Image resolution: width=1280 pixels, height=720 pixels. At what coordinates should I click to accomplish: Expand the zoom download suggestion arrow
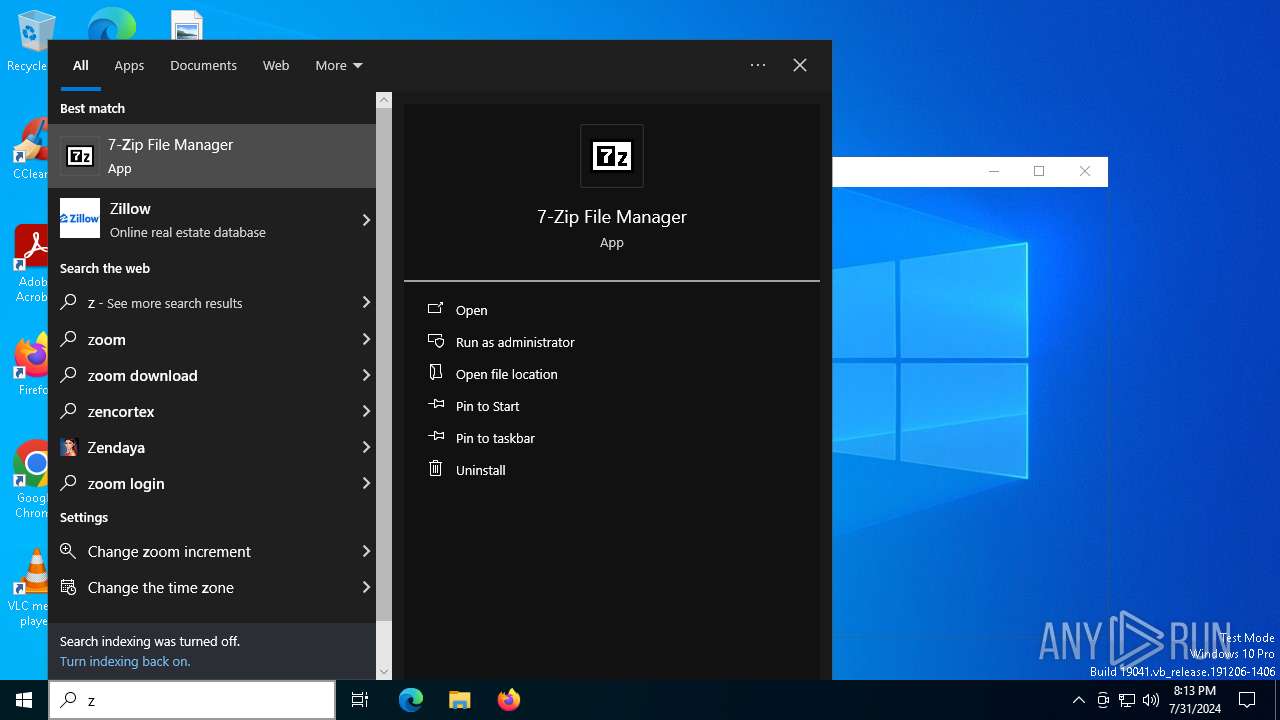click(366, 375)
